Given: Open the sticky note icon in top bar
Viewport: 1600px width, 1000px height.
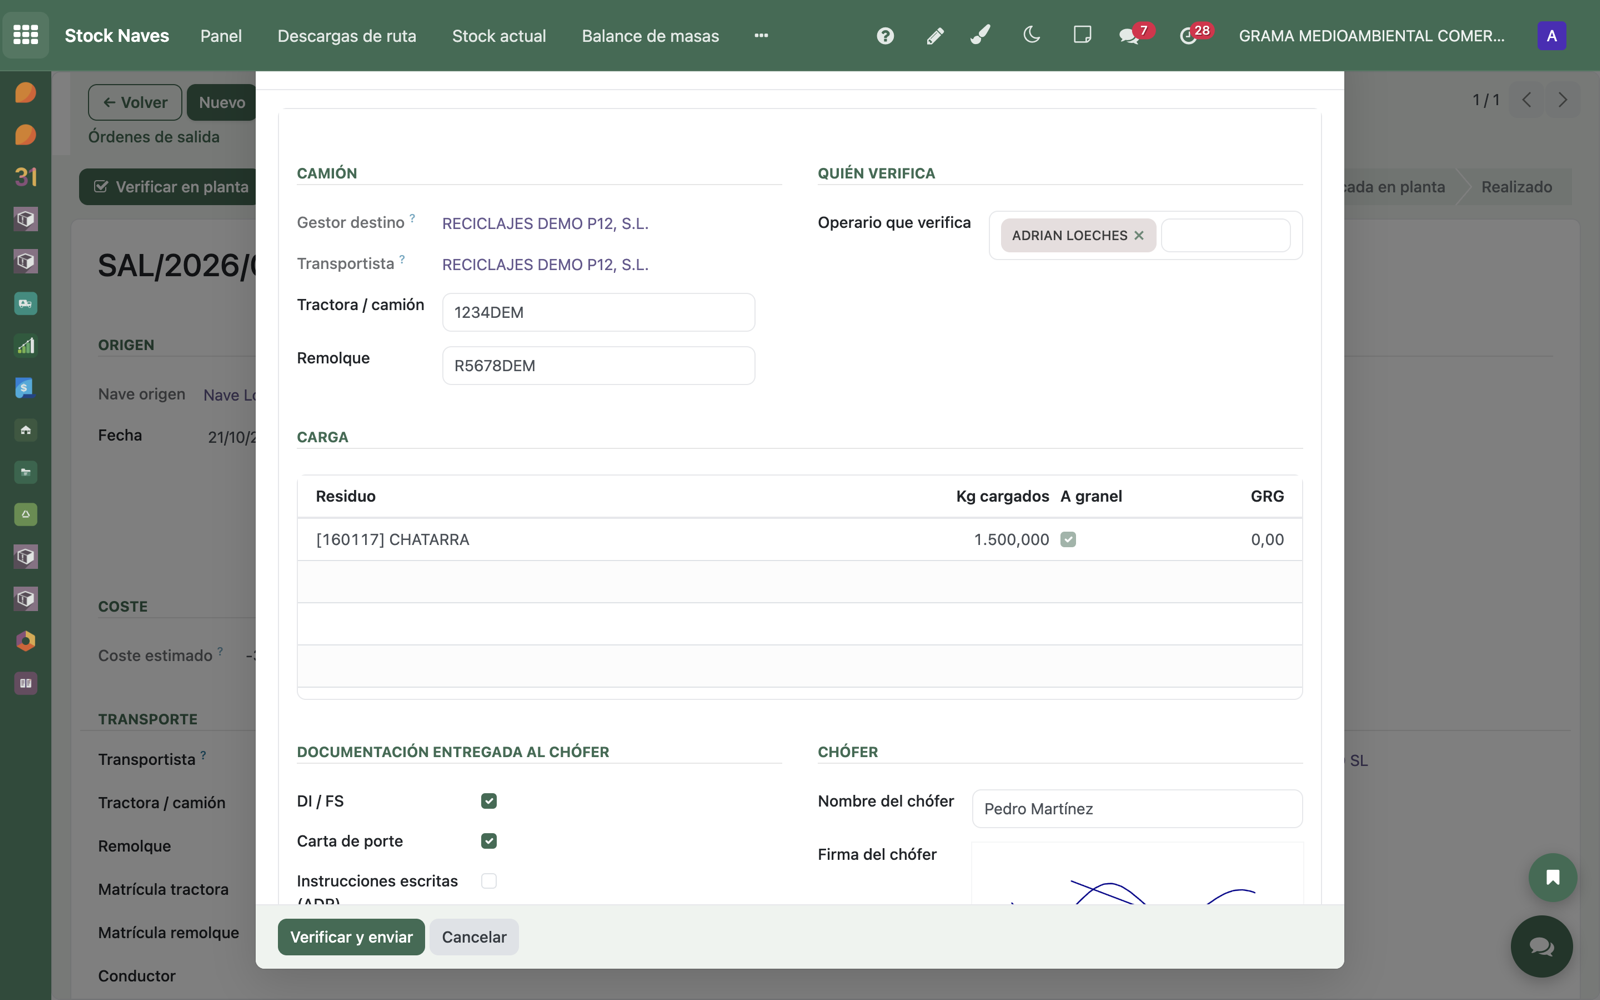Looking at the screenshot, I should pyautogui.click(x=1082, y=35).
